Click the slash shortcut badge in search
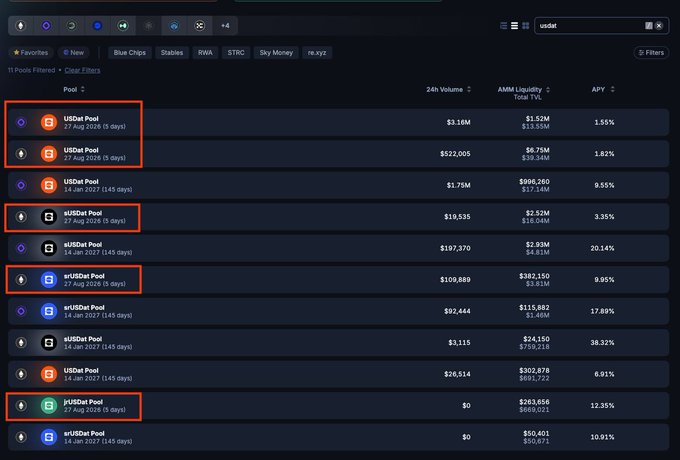680x460 pixels. (648, 26)
